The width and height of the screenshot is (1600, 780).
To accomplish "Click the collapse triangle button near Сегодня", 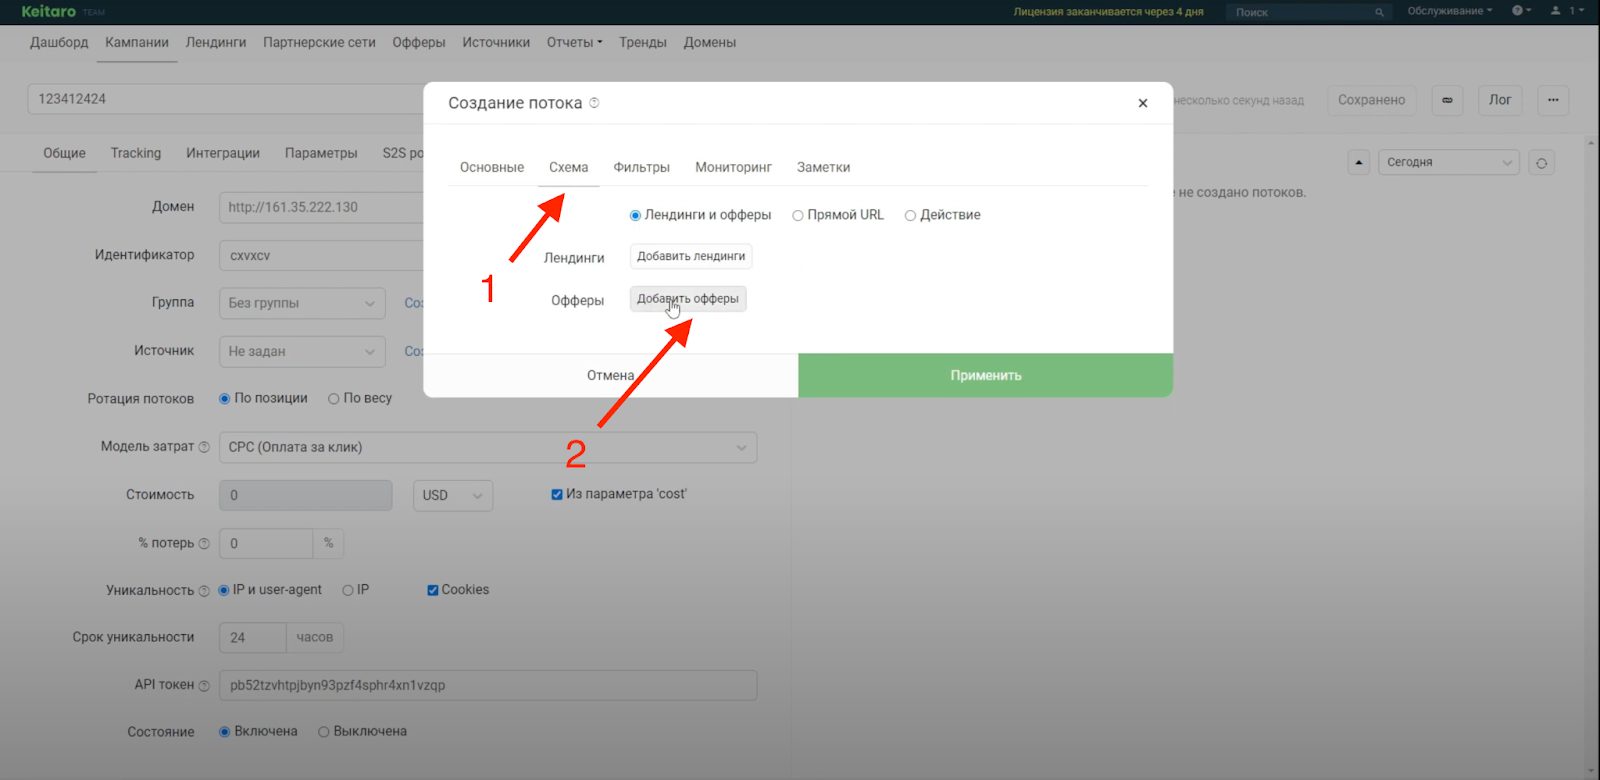I will coord(1359,163).
